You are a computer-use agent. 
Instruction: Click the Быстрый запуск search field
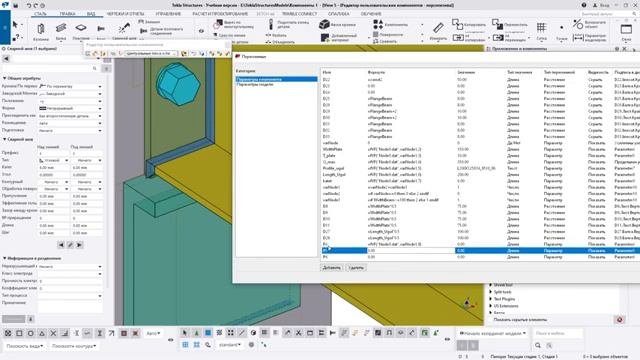606,14
